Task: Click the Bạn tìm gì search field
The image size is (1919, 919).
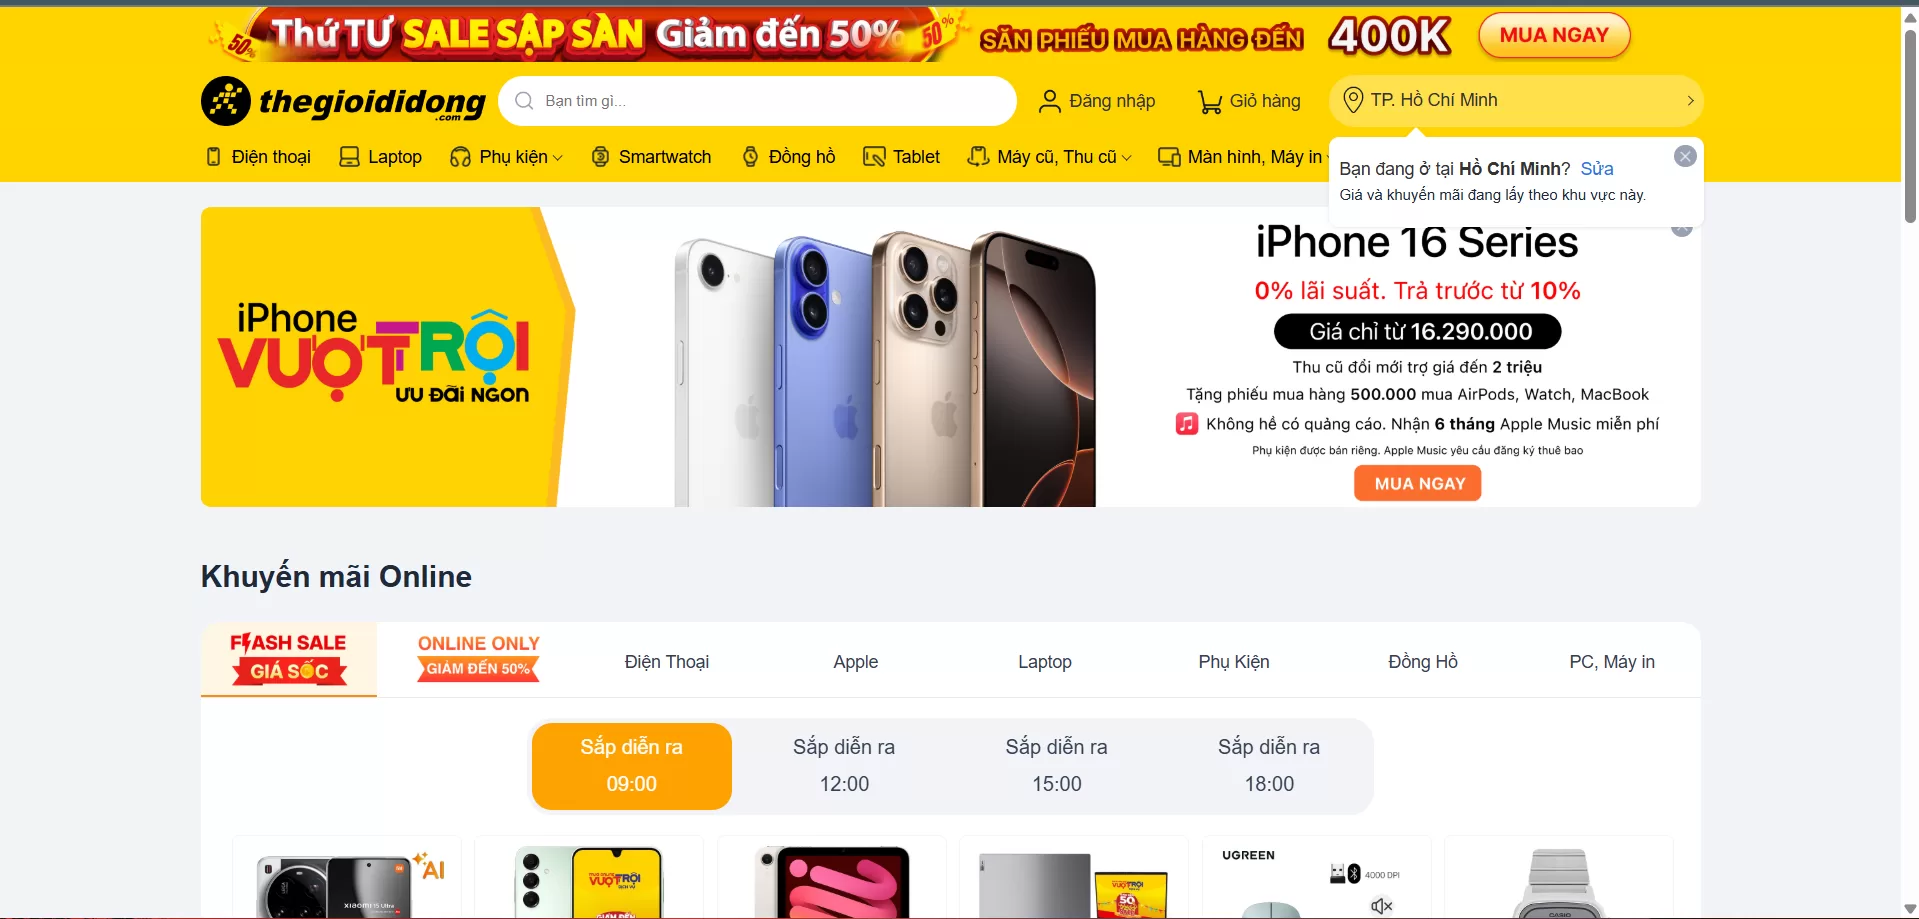Action: pyautogui.click(x=758, y=101)
